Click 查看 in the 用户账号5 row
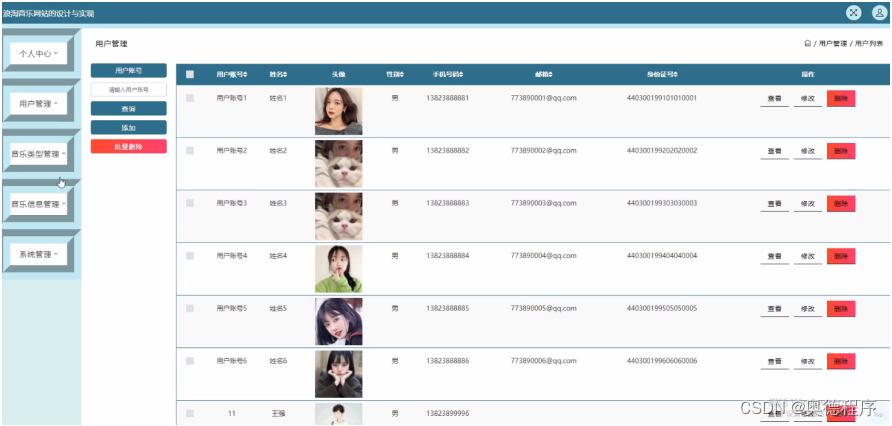892x426 pixels. tap(774, 309)
